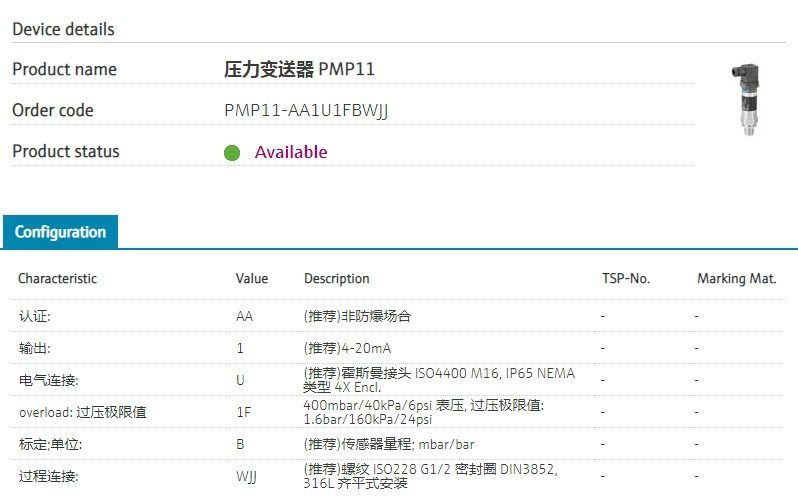The width and height of the screenshot is (798, 502).
Task: Click the value AA in the table
Action: point(244,316)
